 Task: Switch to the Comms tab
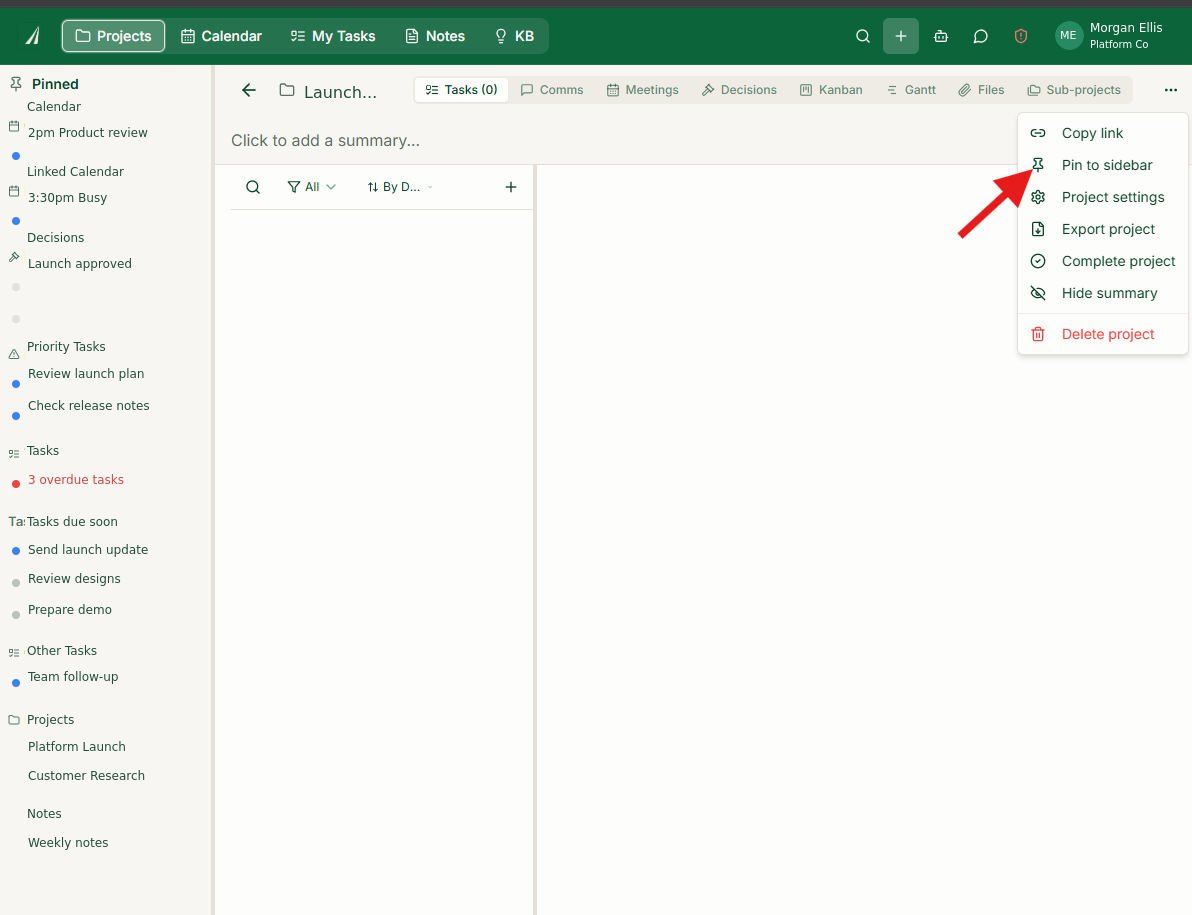click(x=552, y=90)
